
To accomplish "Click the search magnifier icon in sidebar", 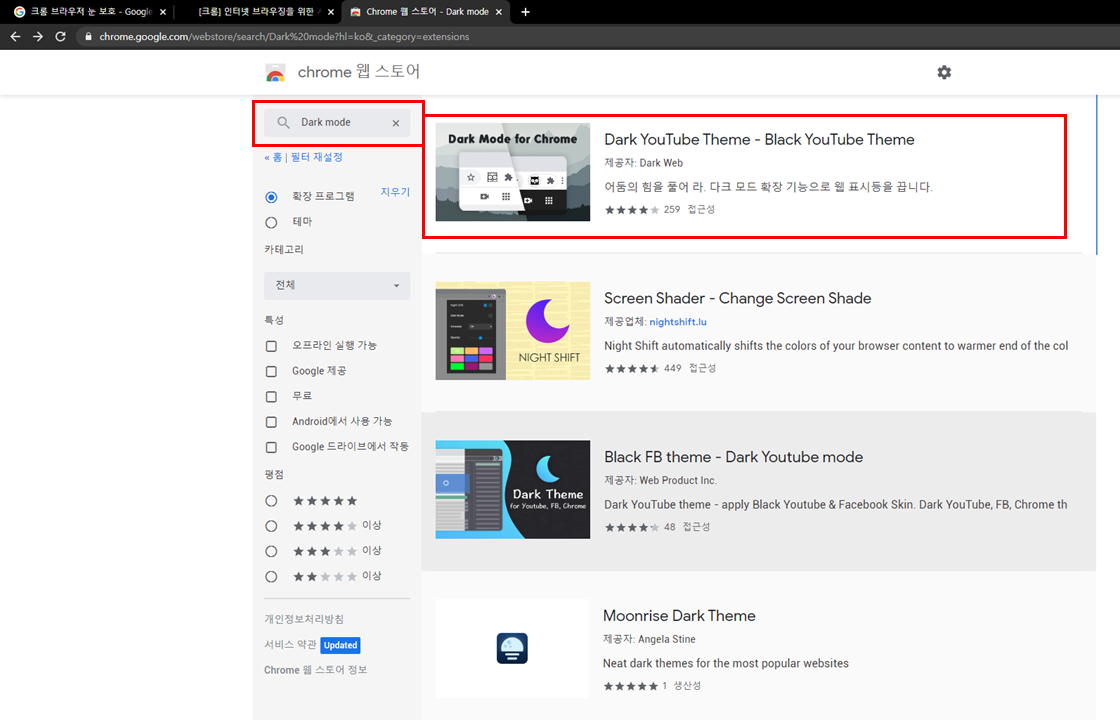I will pyautogui.click(x=284, y=123).
